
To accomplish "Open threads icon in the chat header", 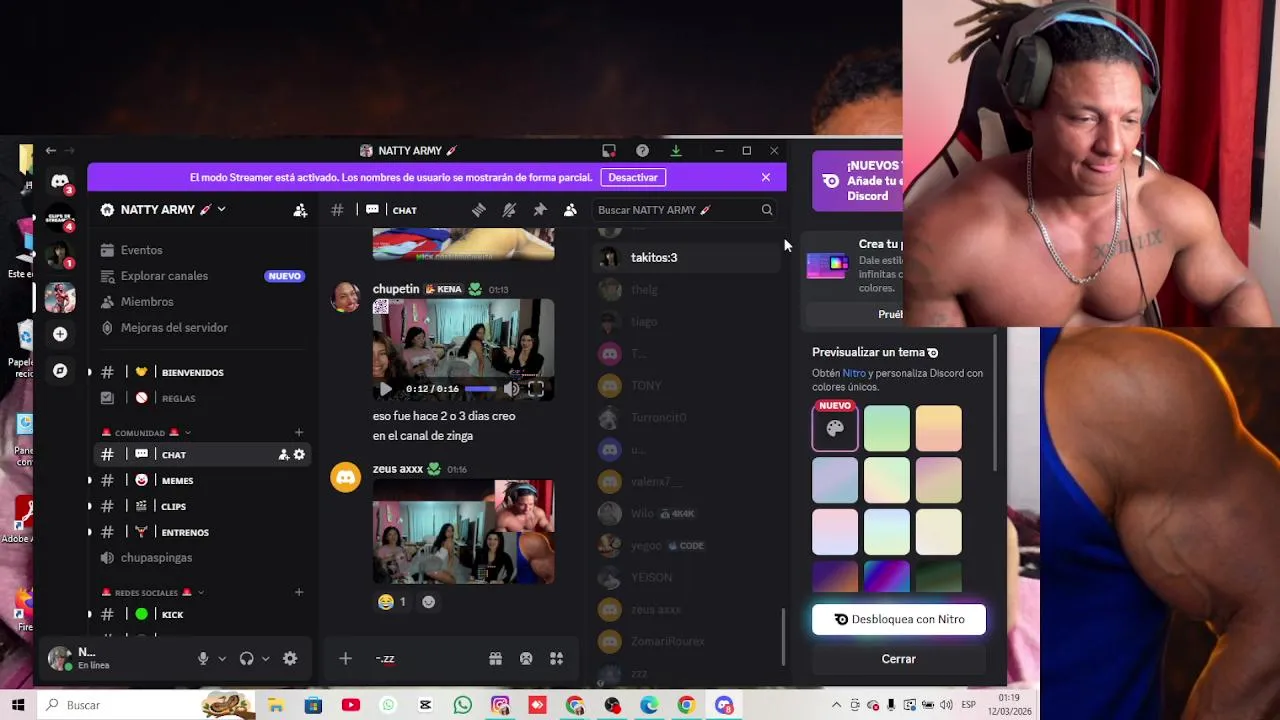I will pos(479,210).
